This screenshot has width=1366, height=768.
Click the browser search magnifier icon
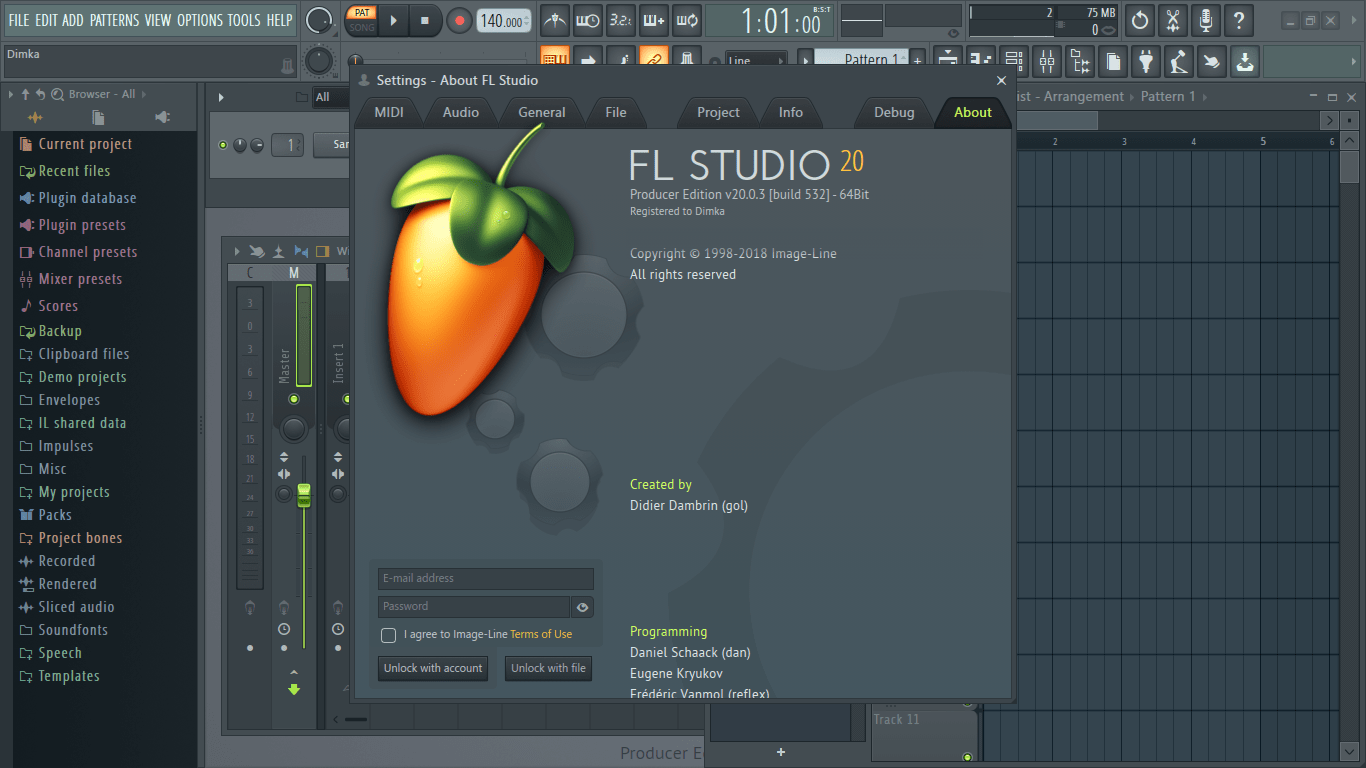click(57, 94)
